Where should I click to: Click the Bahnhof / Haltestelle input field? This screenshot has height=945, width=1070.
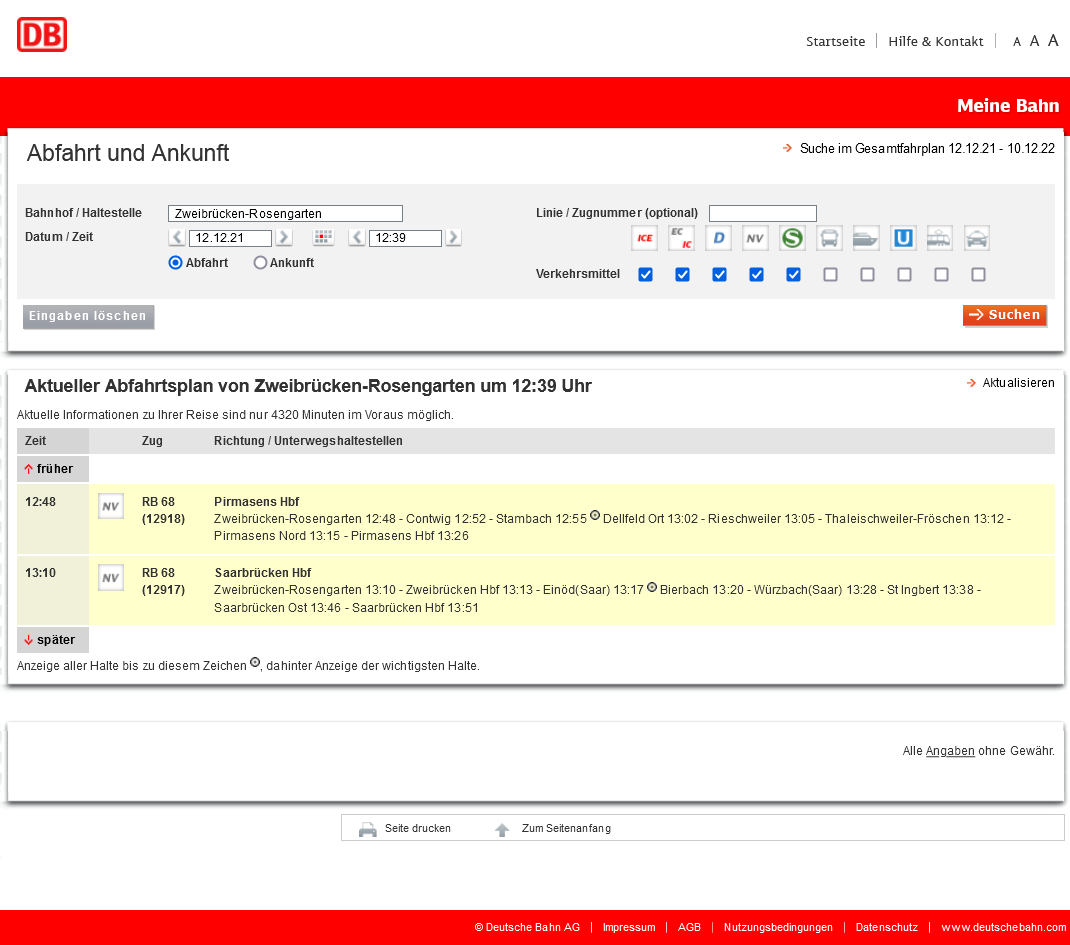[x=285, y=214]
